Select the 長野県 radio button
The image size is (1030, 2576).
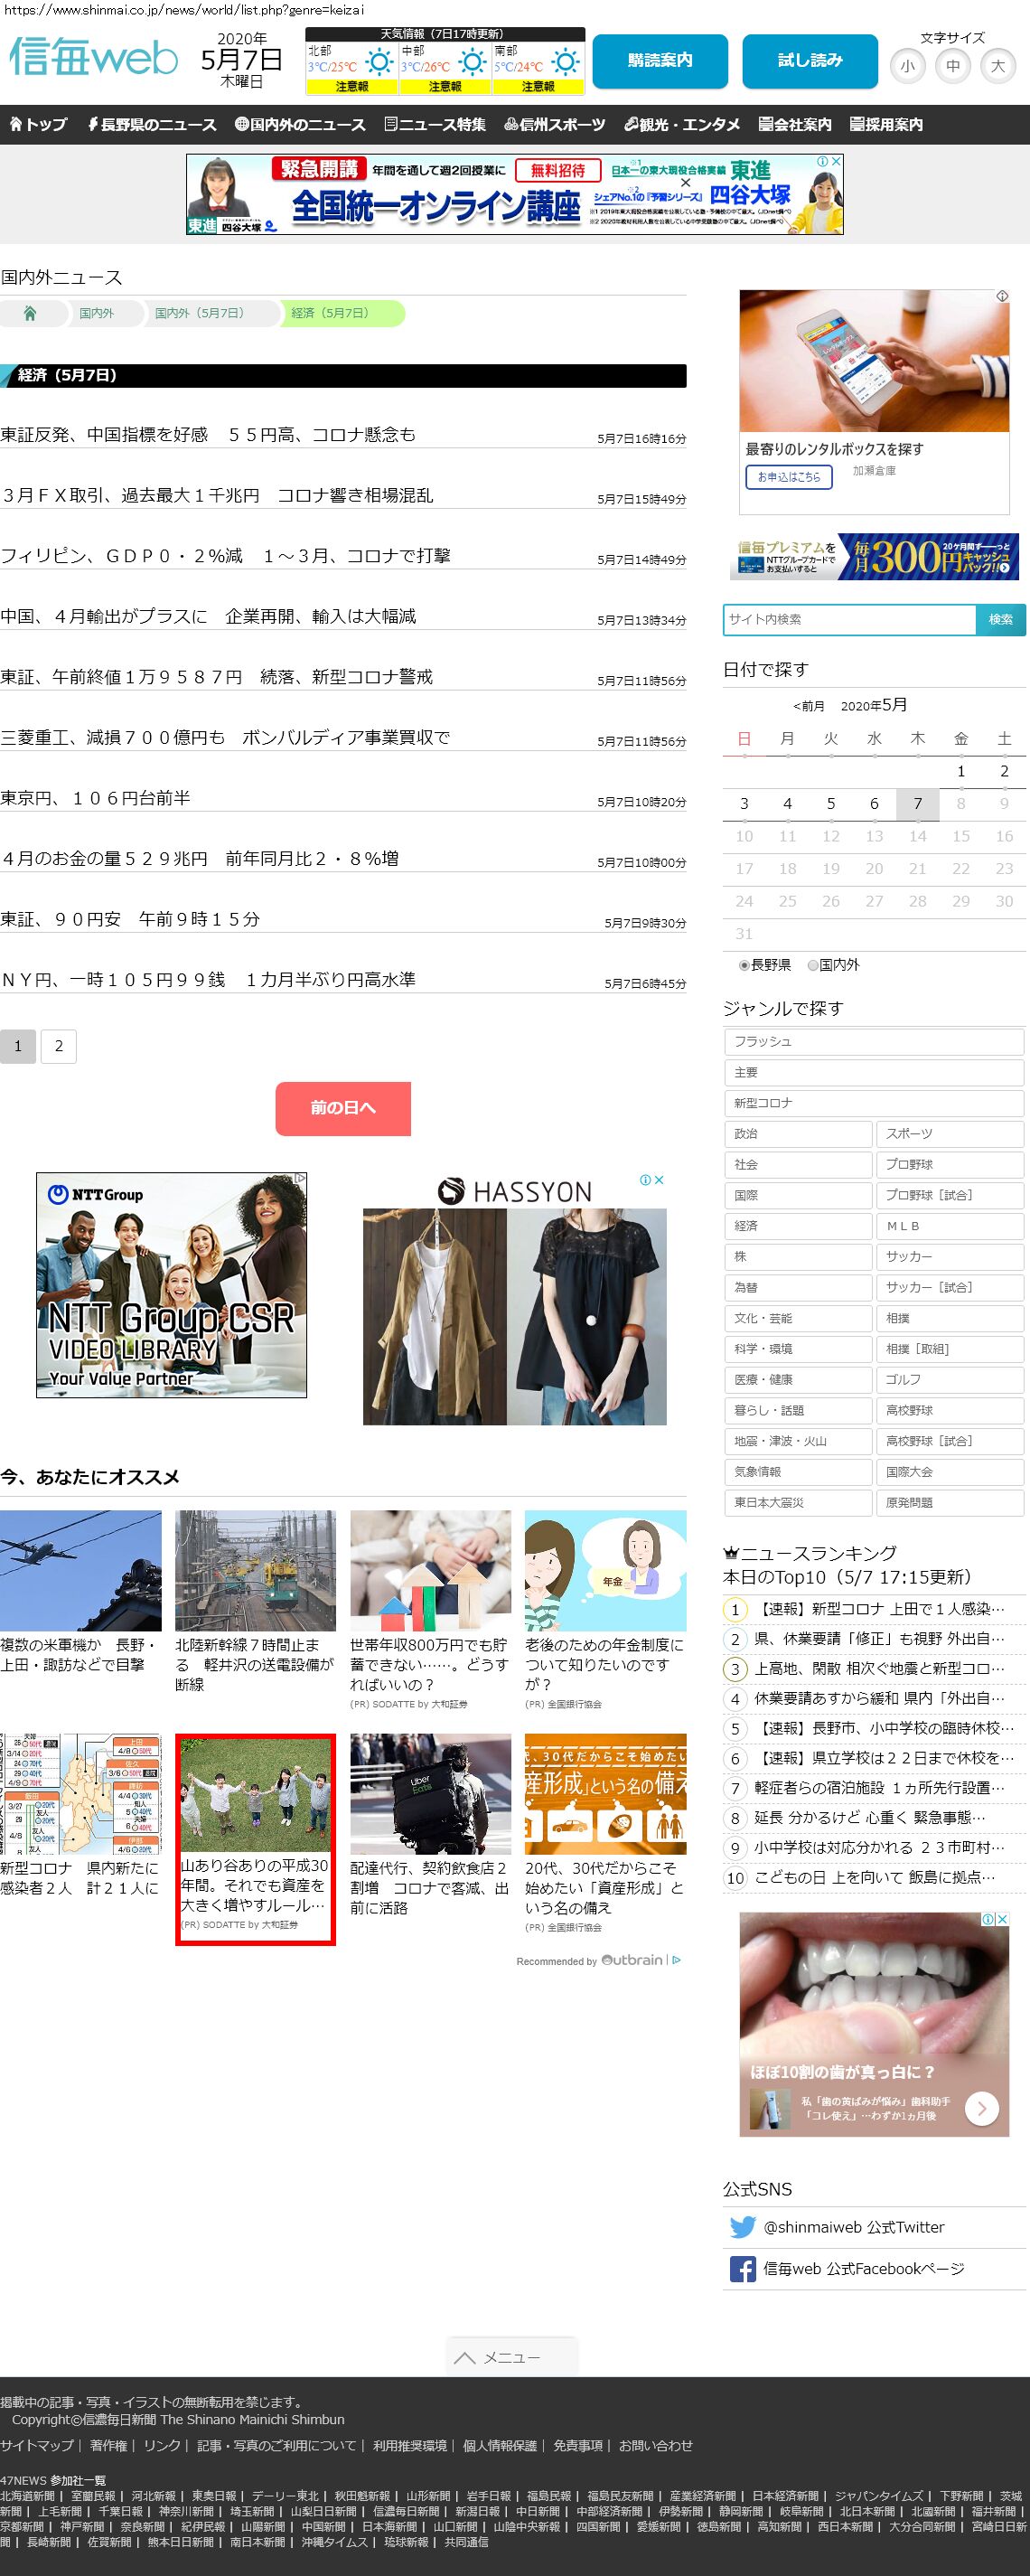[x=744, y=965]
